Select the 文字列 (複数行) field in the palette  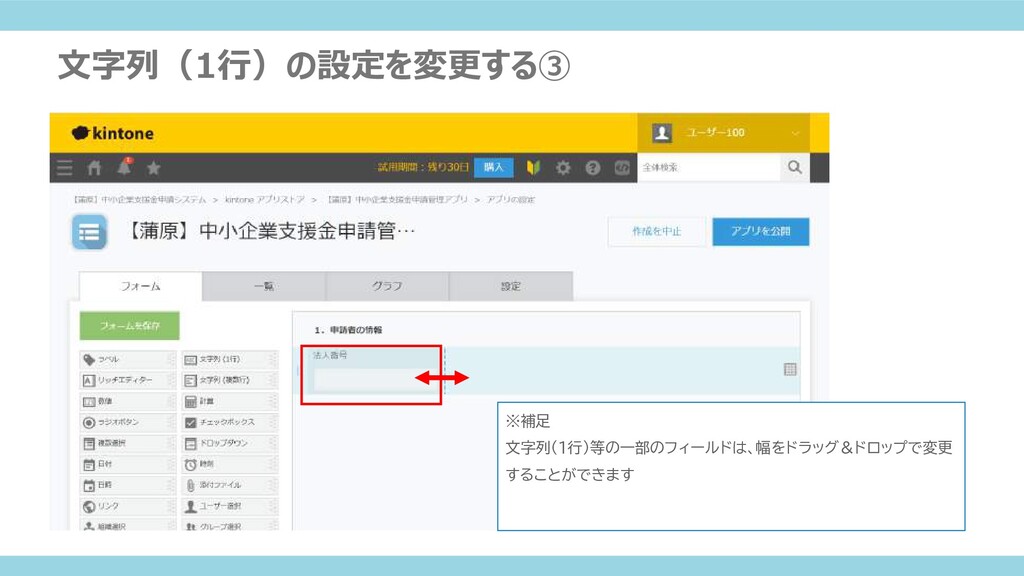click(229, 380)
